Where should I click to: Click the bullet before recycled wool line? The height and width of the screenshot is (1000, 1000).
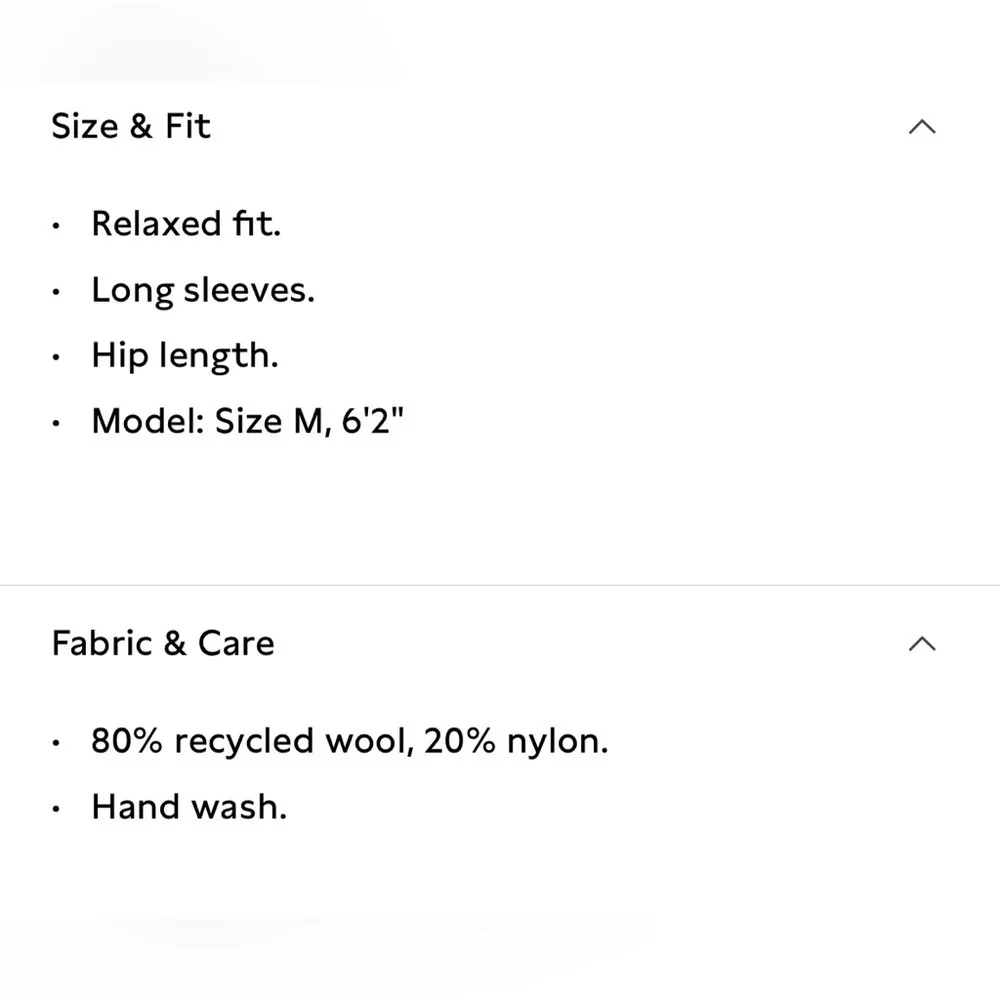coord(56,742)
